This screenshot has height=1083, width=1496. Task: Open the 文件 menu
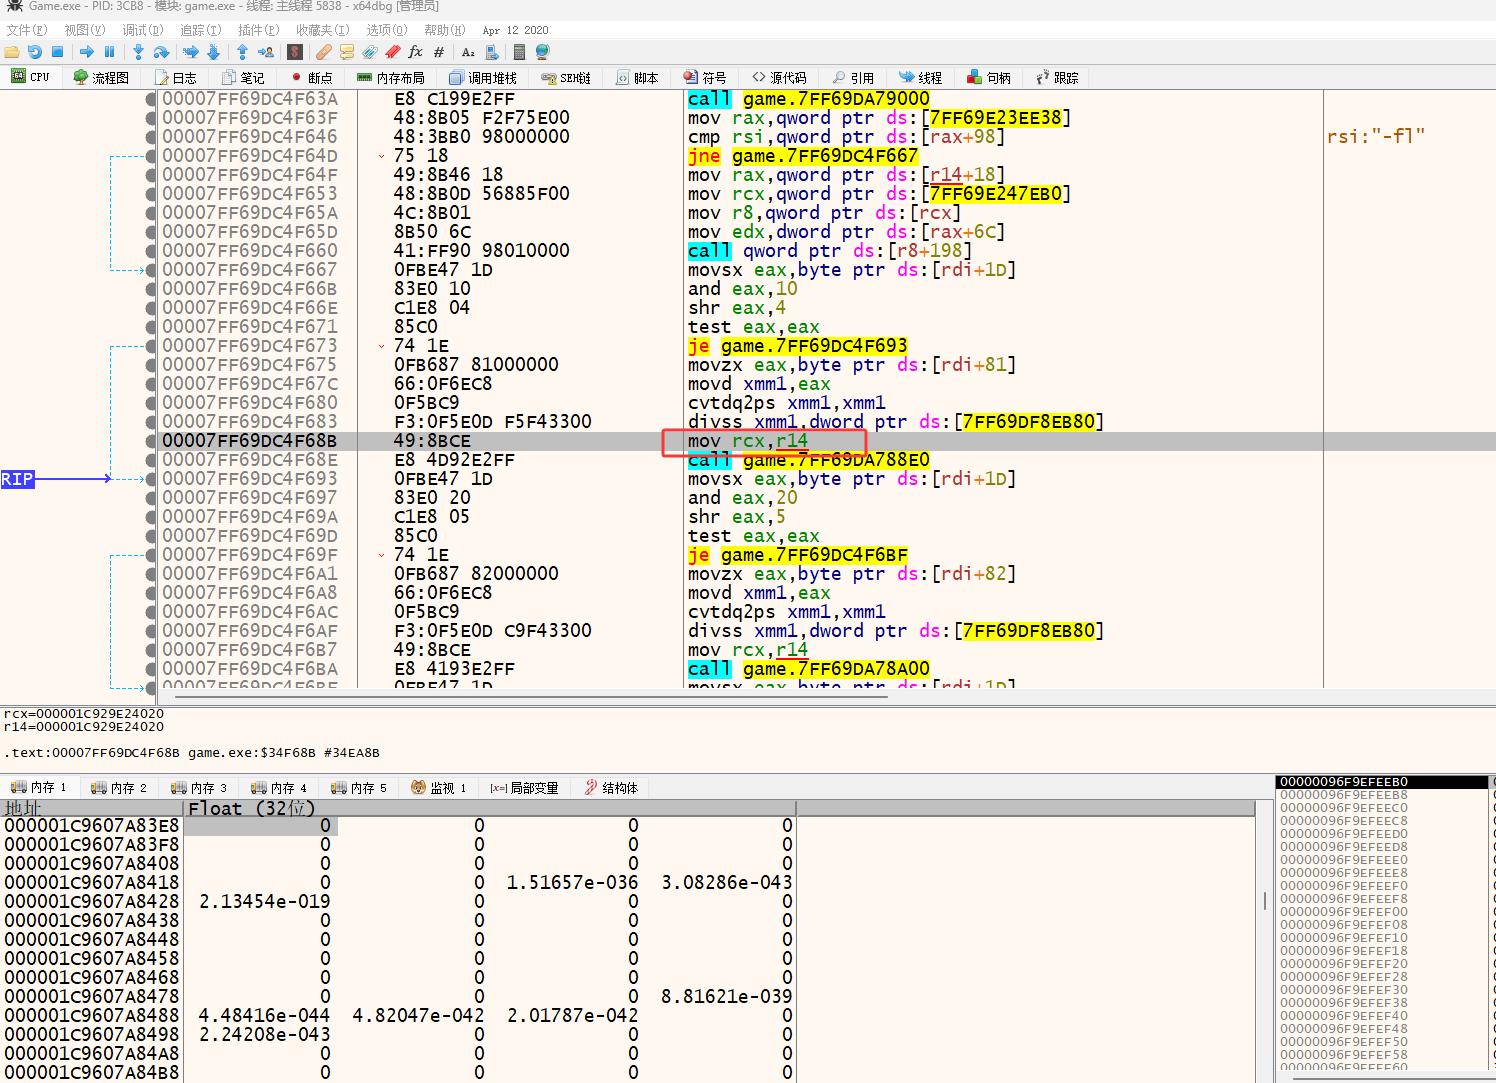click(x=27, y=30)
